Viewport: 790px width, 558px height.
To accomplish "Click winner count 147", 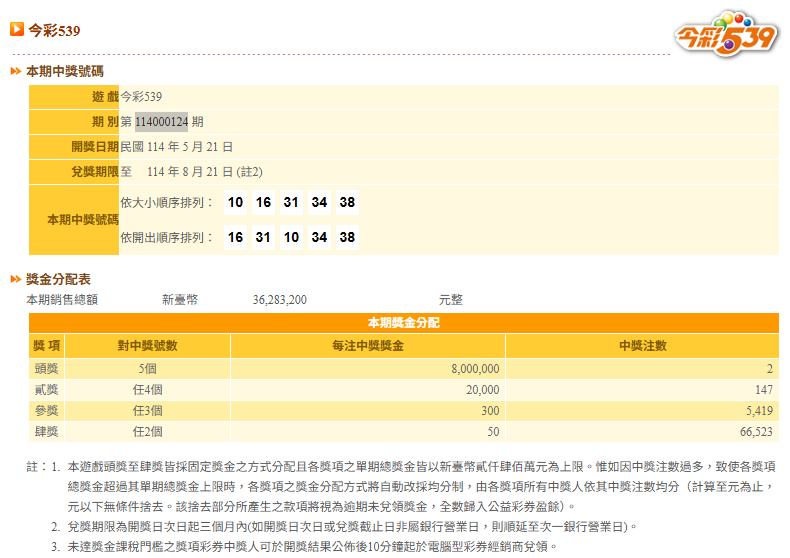I will point(764,390).
